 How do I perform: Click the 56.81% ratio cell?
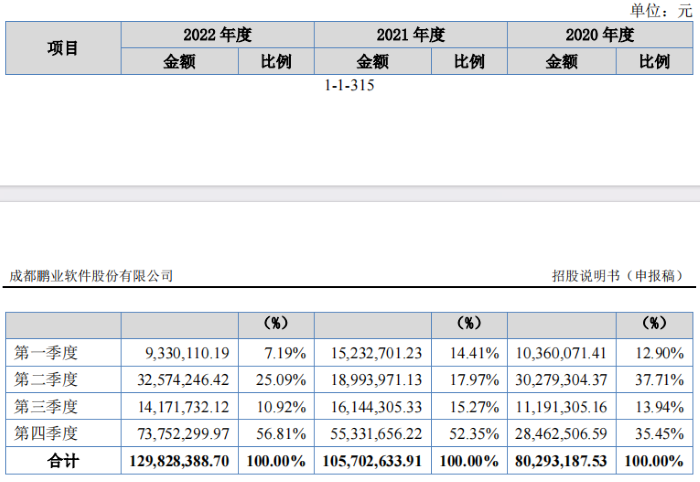coord(276,433)
